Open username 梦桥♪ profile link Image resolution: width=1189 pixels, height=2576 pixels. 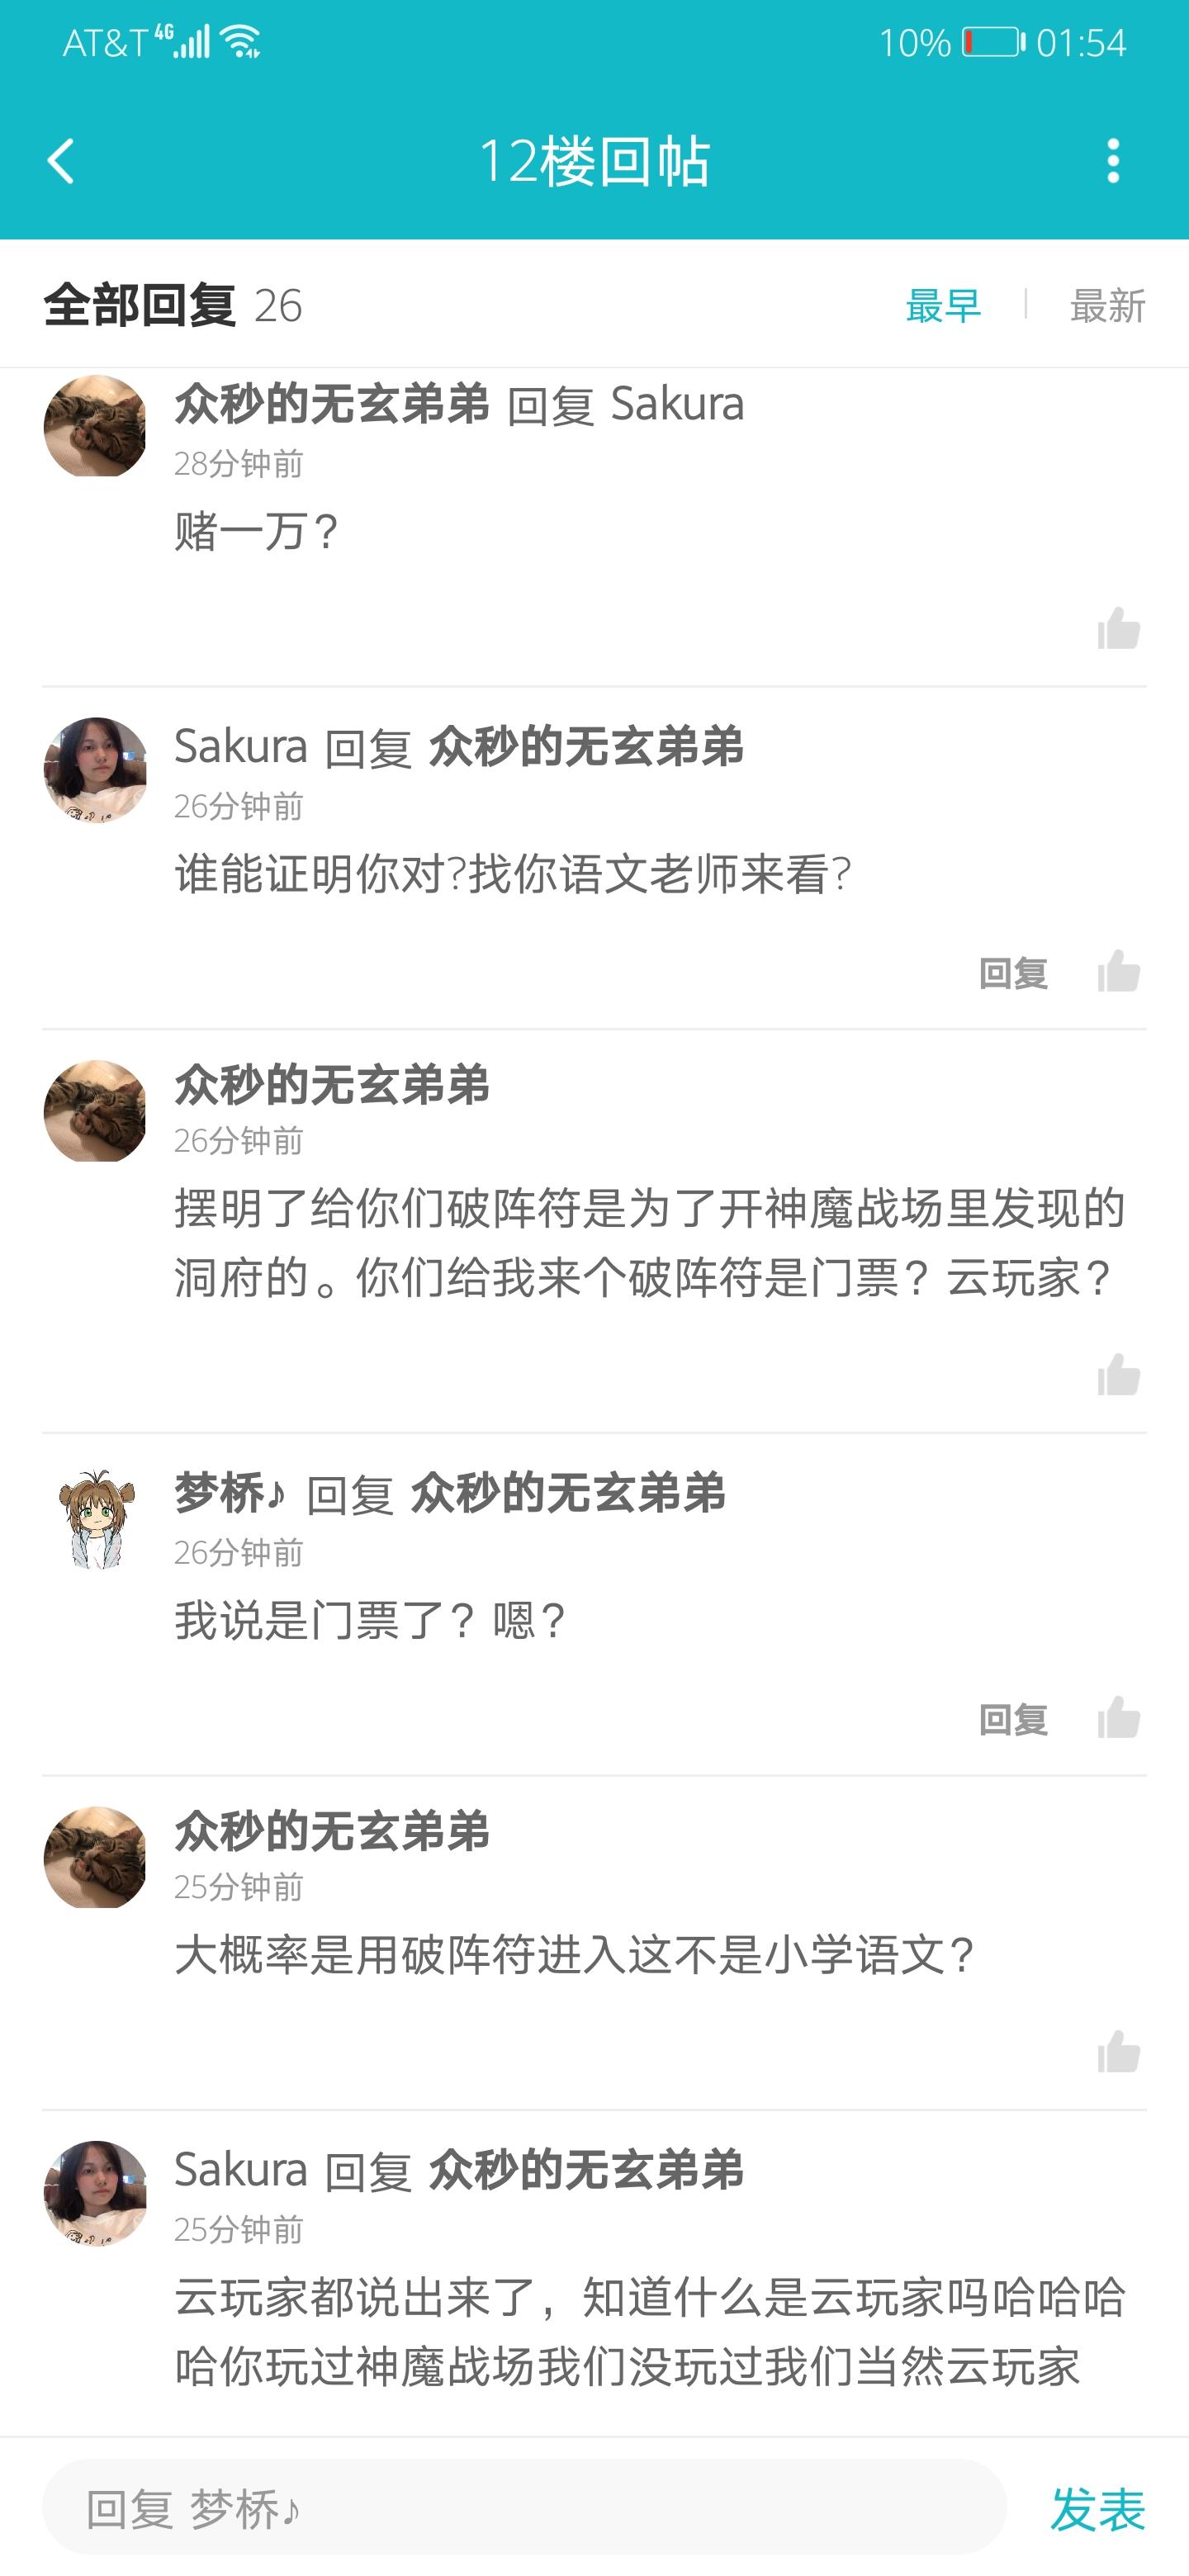[230, 1493]
